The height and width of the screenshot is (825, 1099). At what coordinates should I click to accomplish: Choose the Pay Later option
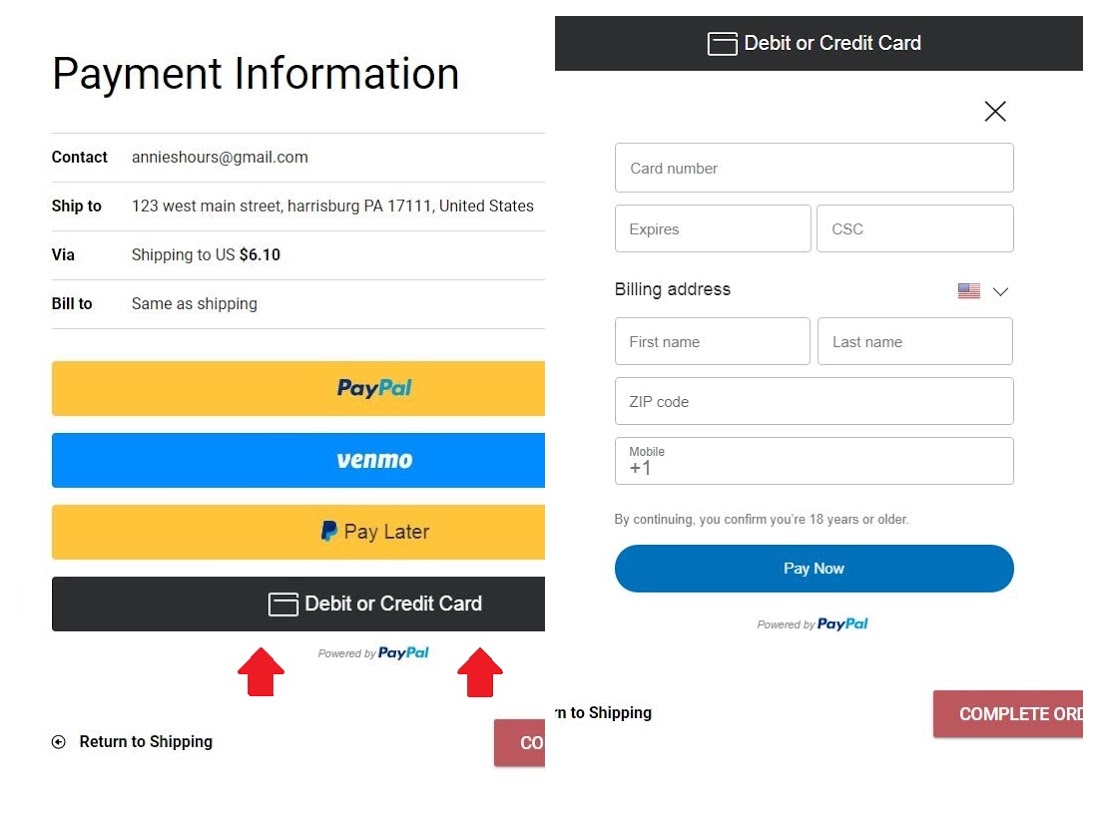coord(299,532)
